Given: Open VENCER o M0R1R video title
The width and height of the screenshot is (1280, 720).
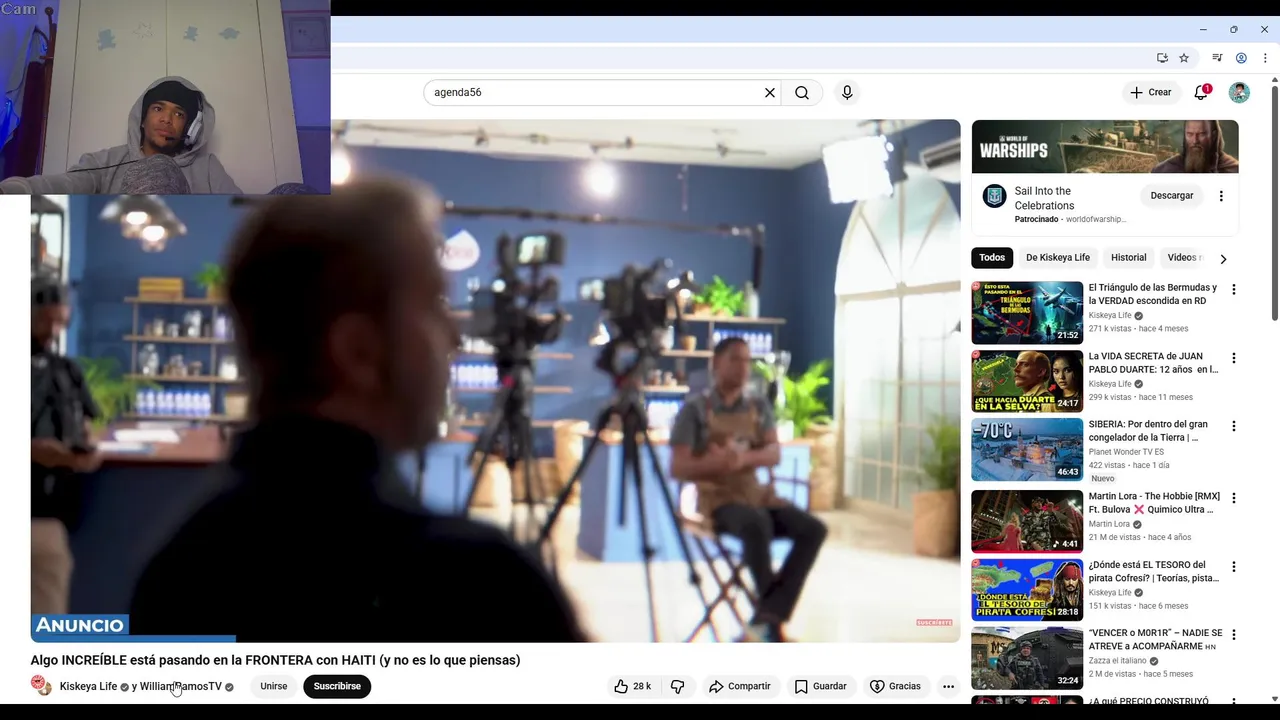Looking at the screenshot, I should point(1155,640).
